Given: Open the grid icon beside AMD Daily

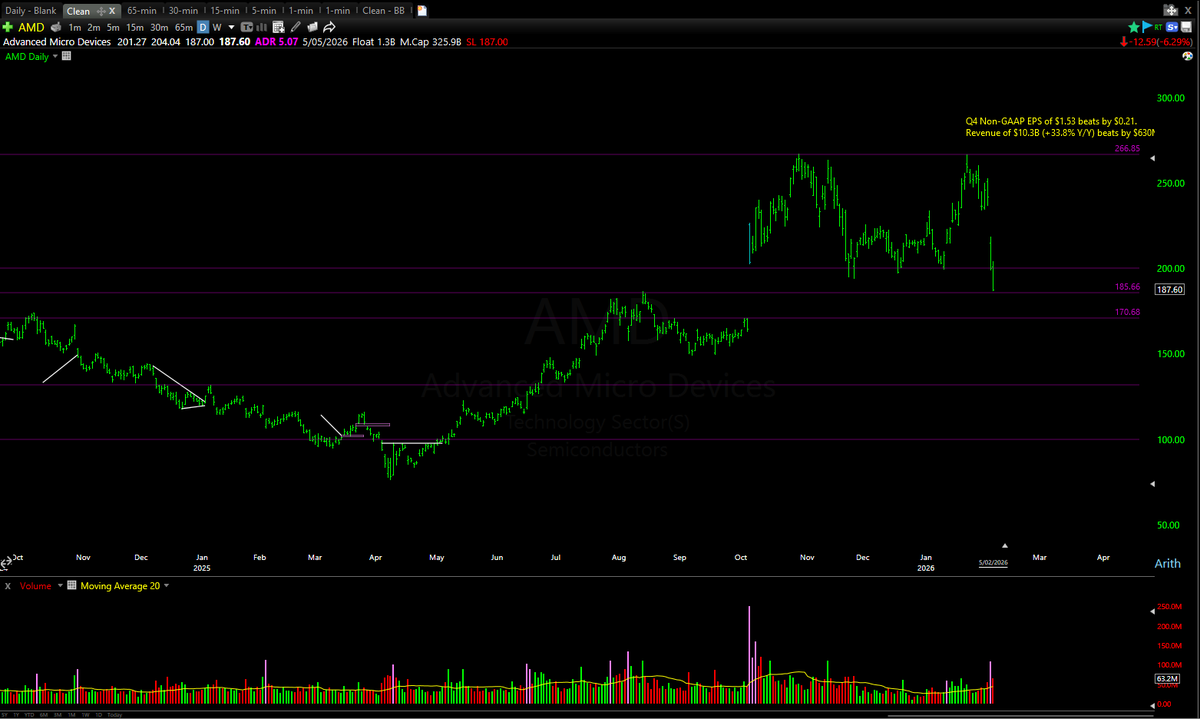Looking at the screenshot, I should click(x=66, y=56).
